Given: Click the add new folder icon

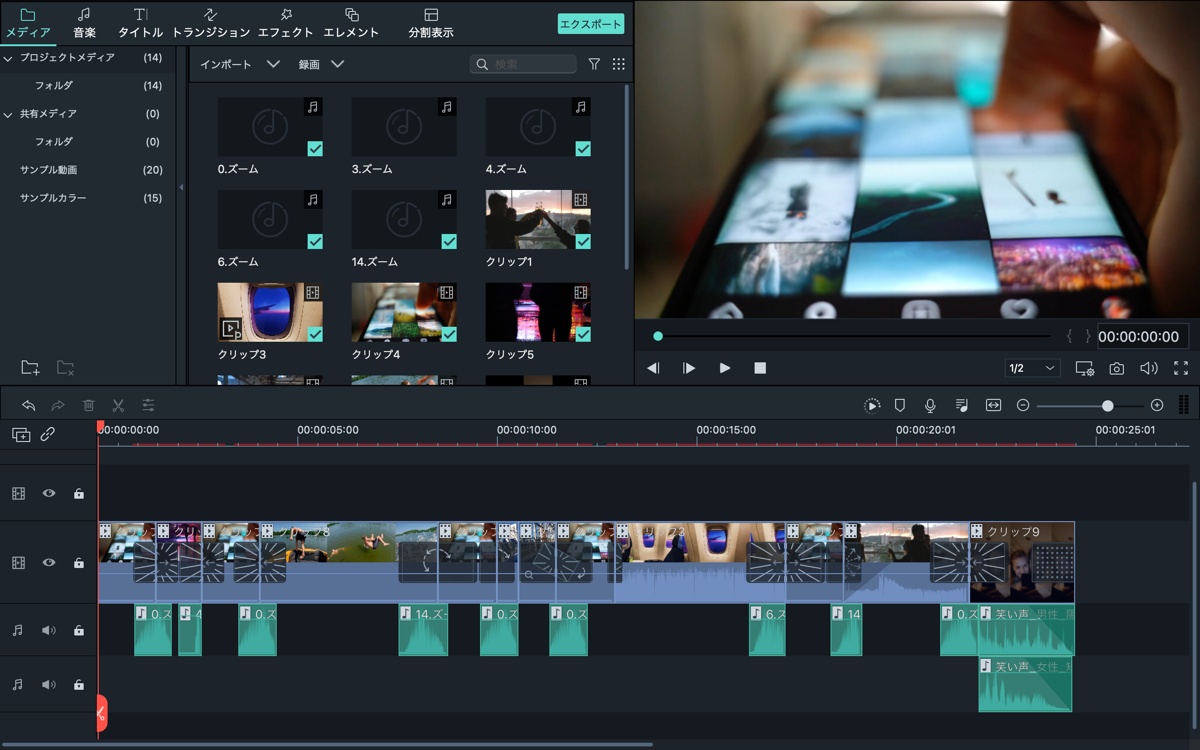Looking at the screenshot, I should (x=30, y=368).
